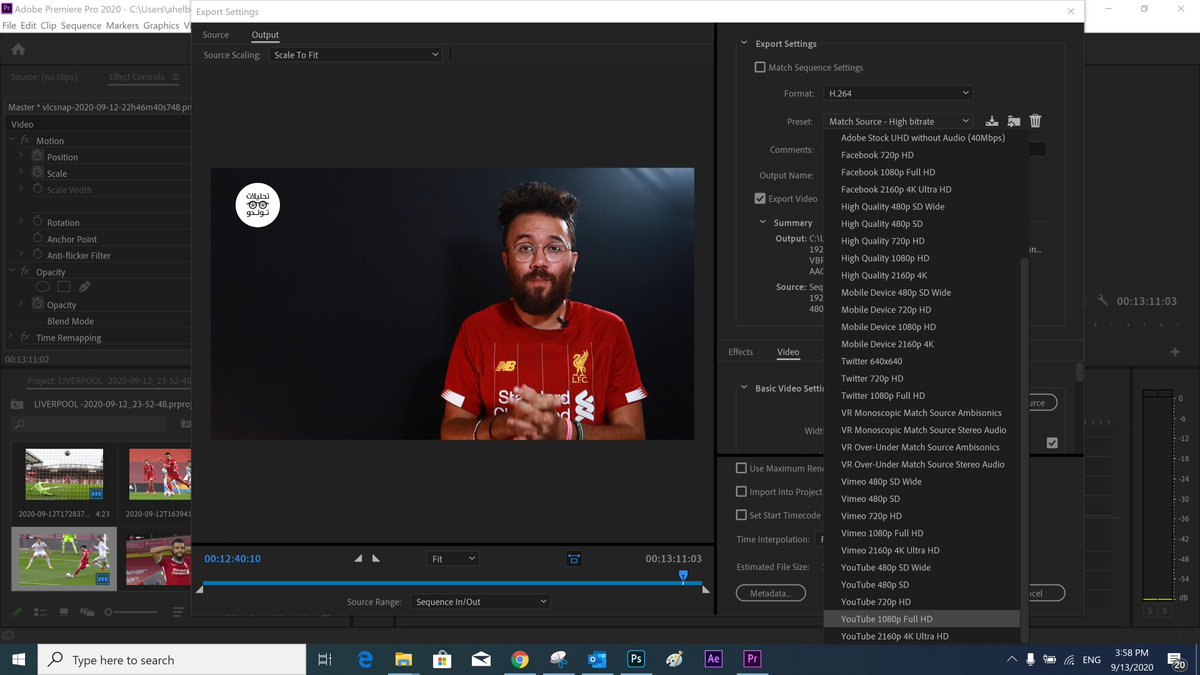Click Save Preset icon beside Preset dropdown

(992, 121)
